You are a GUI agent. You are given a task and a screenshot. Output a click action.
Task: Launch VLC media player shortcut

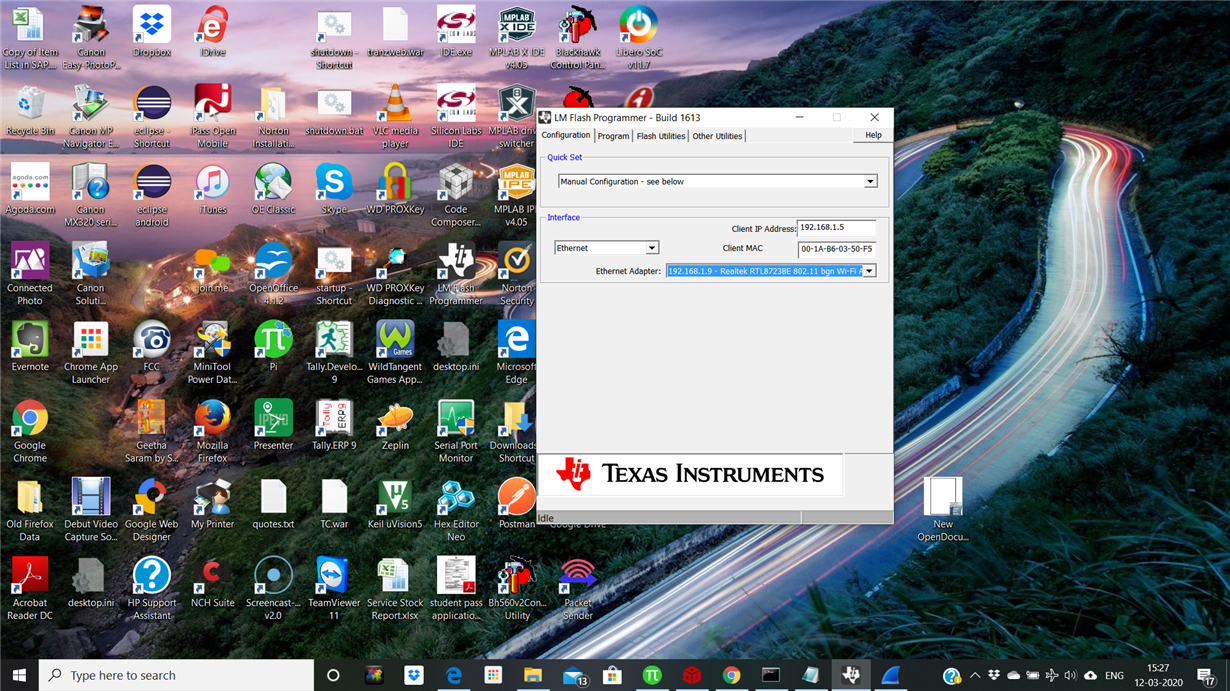(x=395, y=117)
